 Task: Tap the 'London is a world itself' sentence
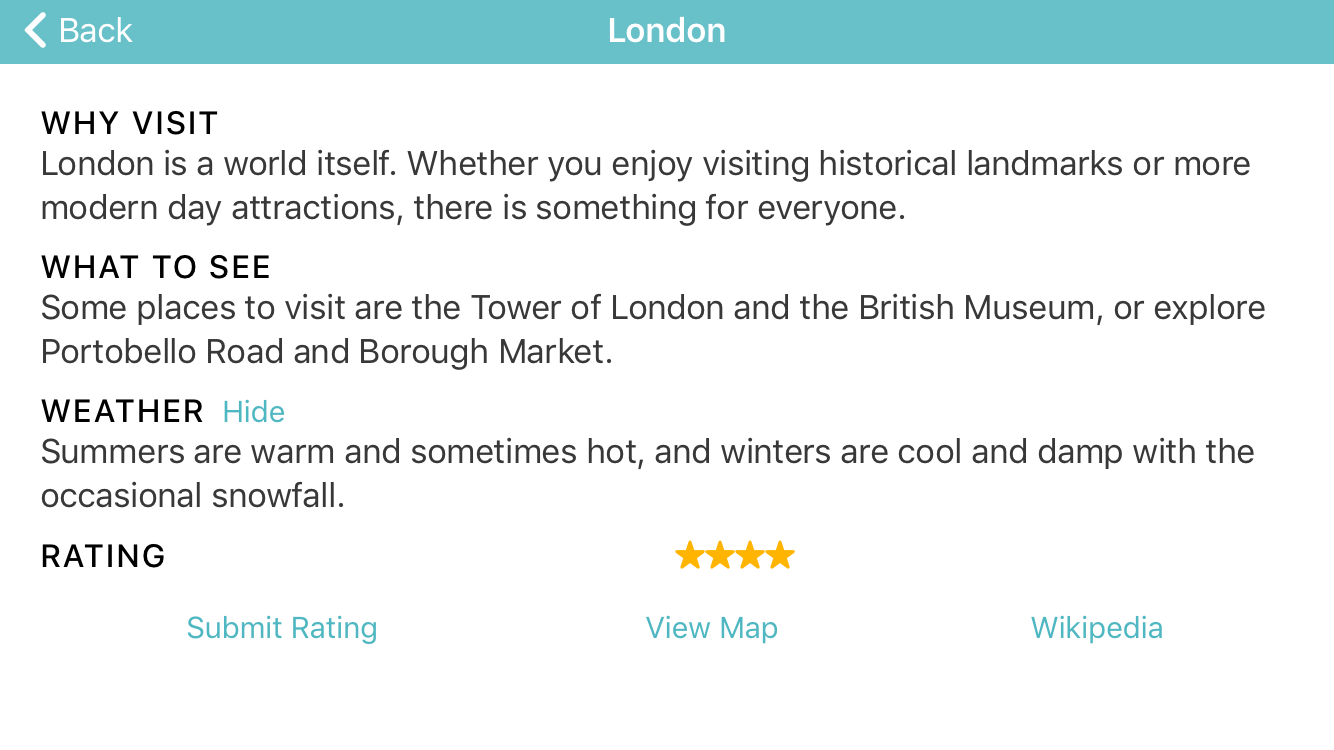218,164
